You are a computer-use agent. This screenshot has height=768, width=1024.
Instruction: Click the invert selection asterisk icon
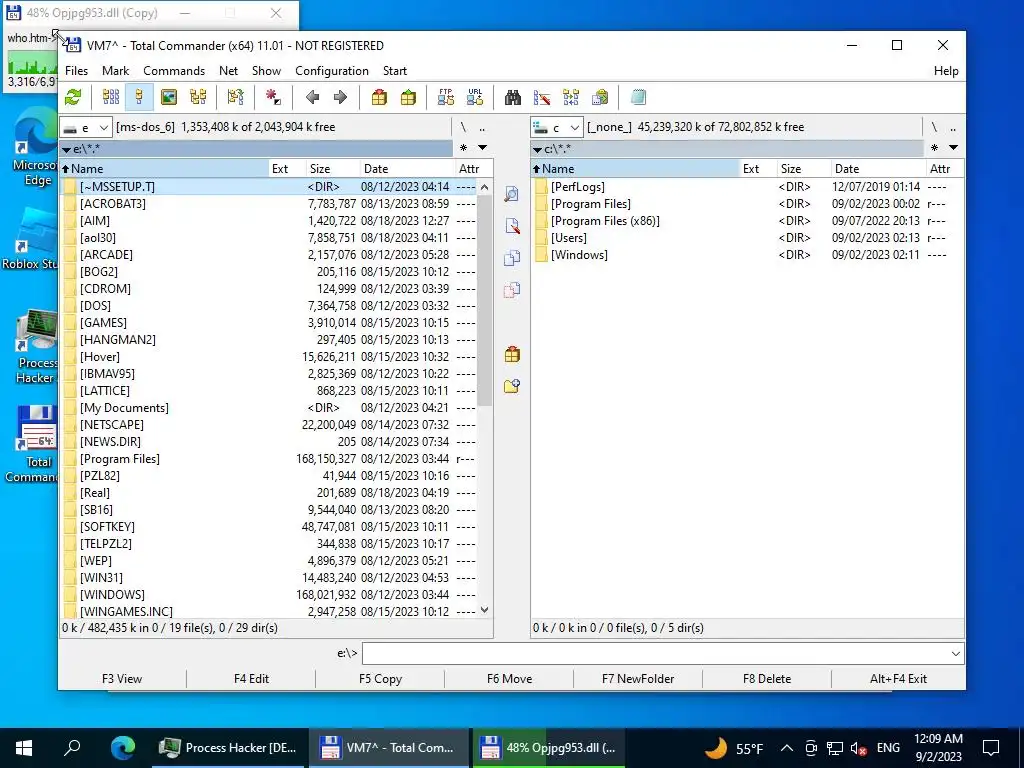coord(273,97)
